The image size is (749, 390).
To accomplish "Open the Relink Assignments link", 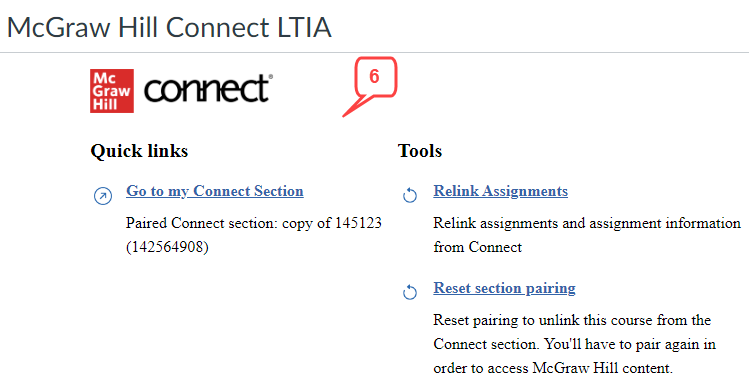I will click(x=501, y=191).
